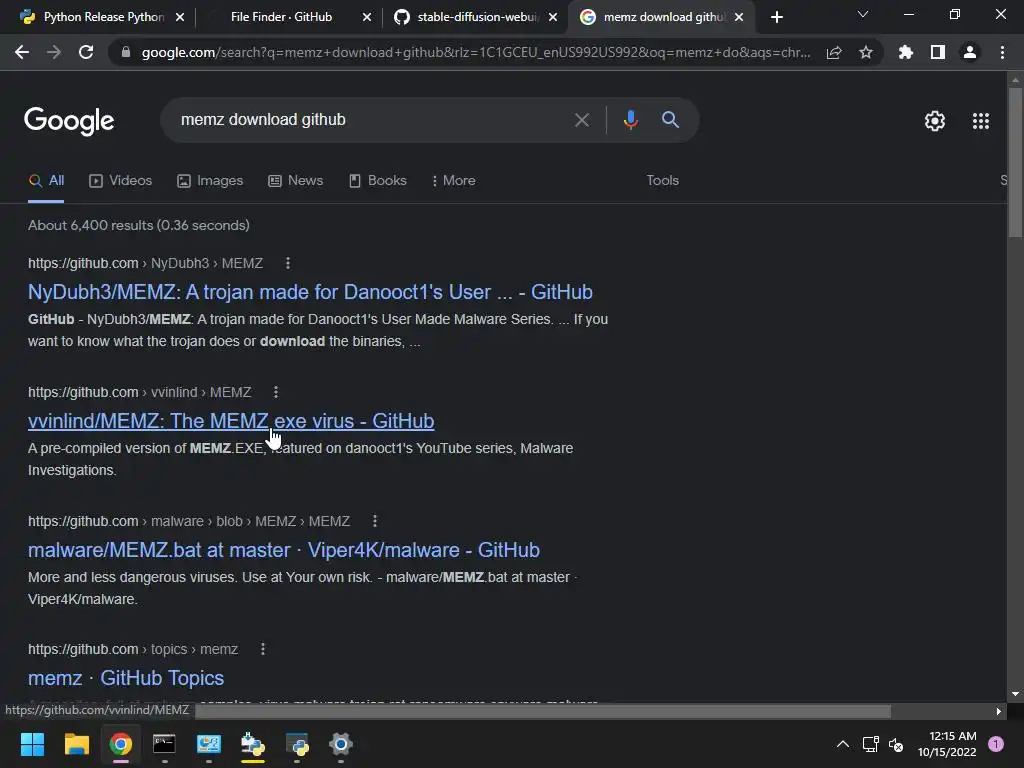1024x768 pixels.
Task: Open vvinlind/MEMZ exe virus result
Action: 231,421
